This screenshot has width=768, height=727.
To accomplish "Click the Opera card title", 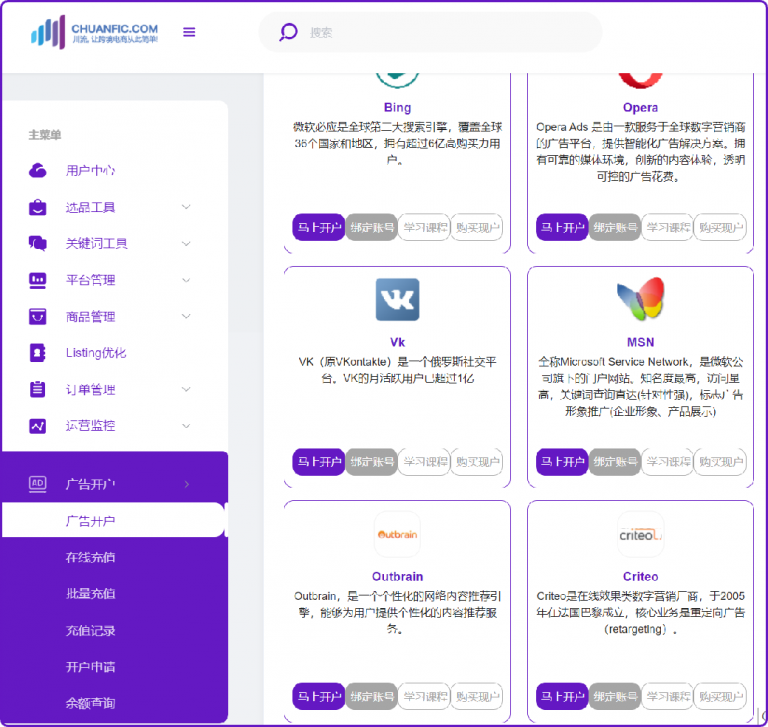I will [640, 107].
